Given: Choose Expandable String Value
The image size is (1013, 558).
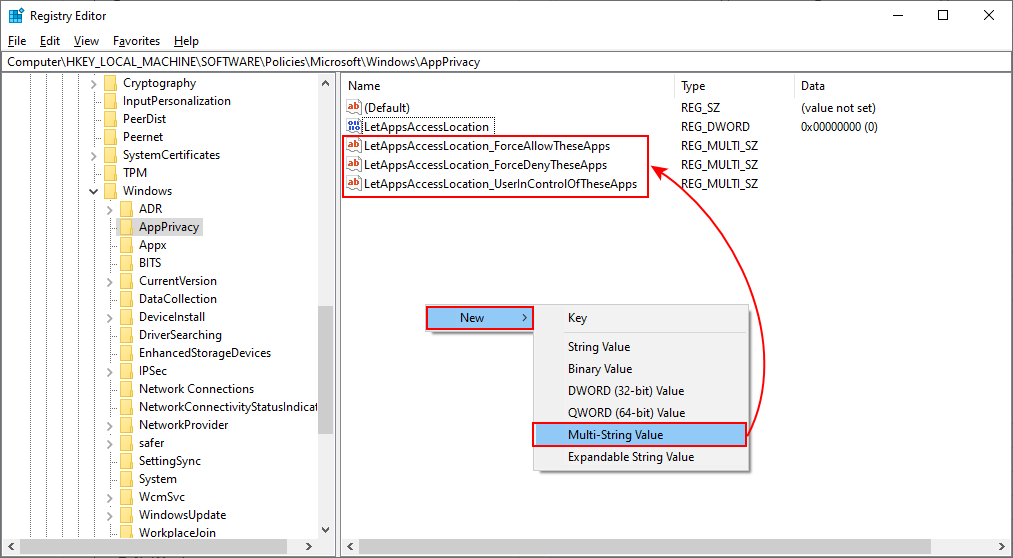Looking at the screenshot, I should 641,457.
